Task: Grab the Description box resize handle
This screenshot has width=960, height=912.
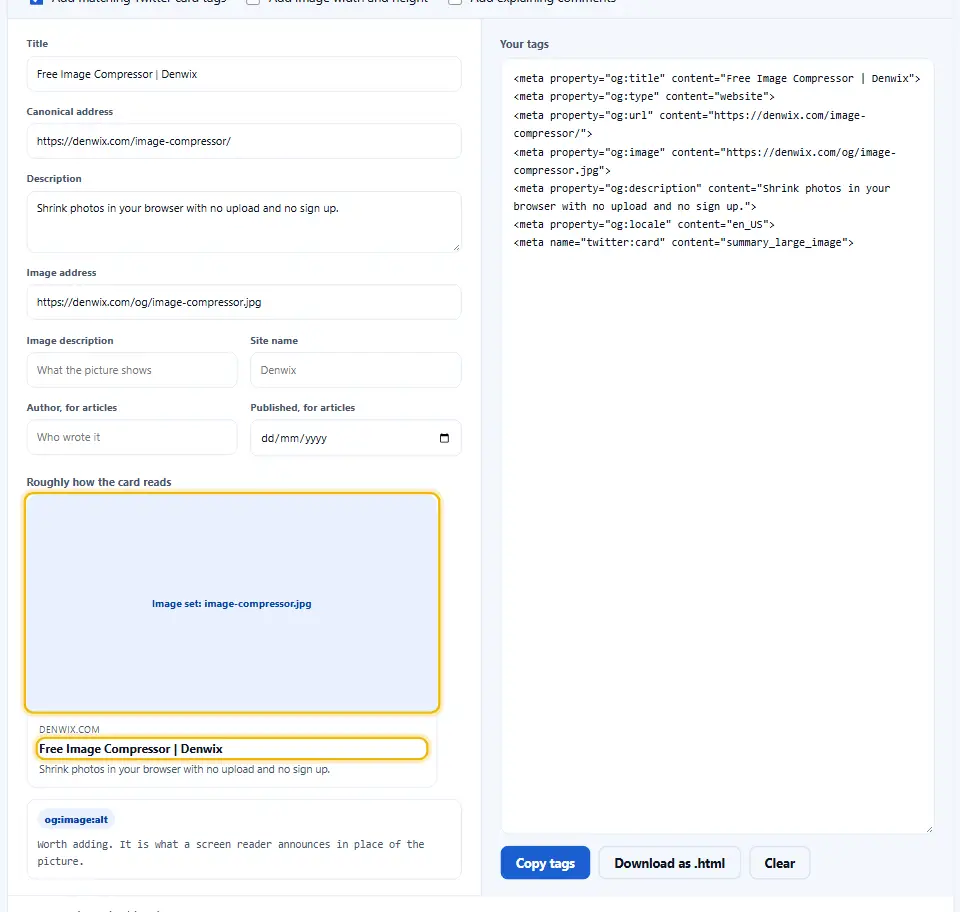Action: pyautogui.click(x=456, y=247)
